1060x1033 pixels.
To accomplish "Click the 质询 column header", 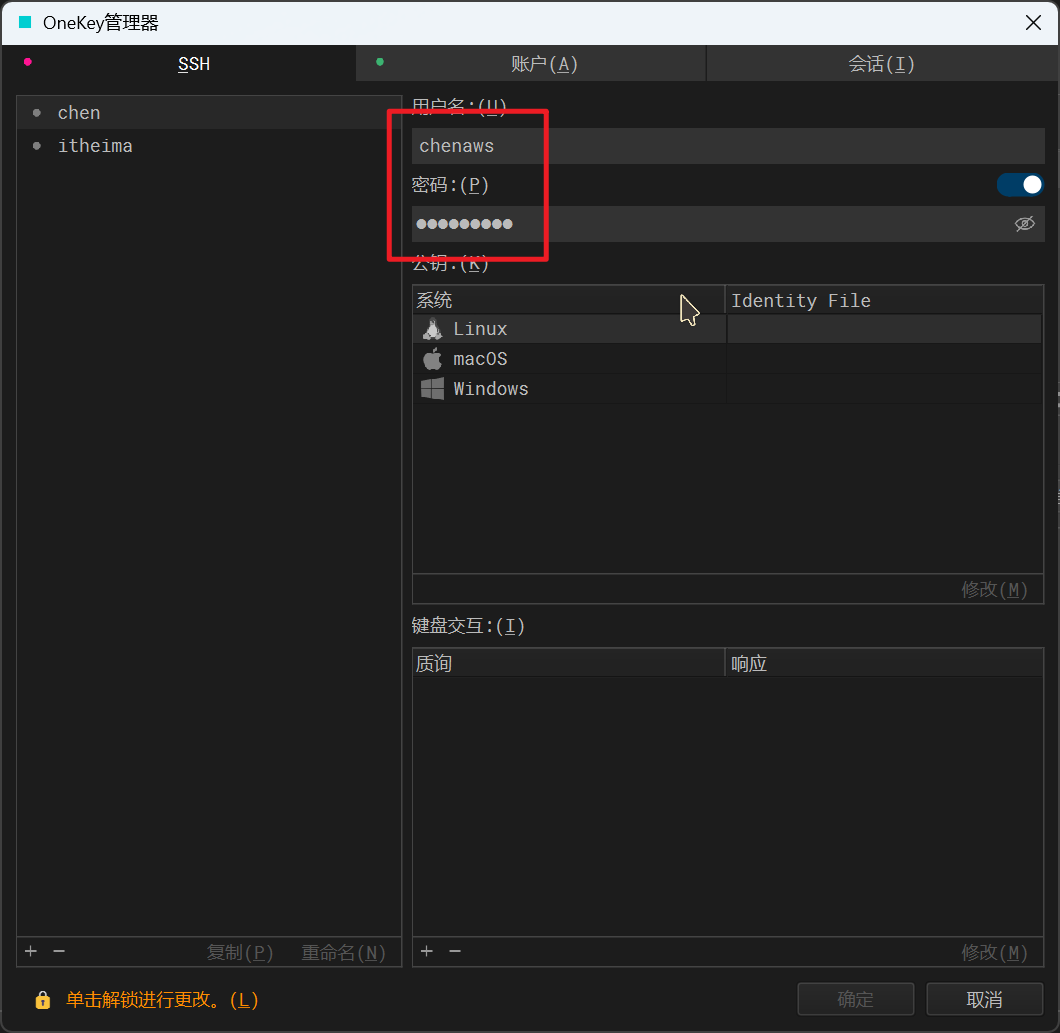I will click(569, 663).
